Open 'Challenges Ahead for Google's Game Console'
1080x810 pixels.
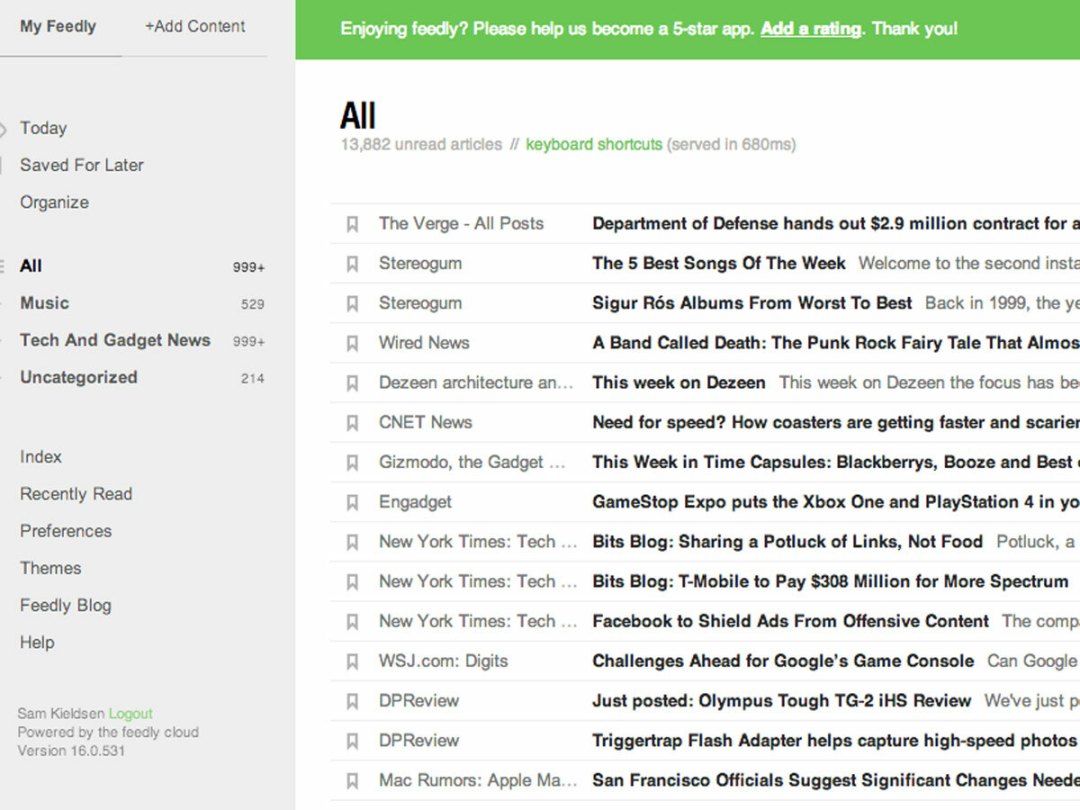pyautogui.click(x=783, y=661)
